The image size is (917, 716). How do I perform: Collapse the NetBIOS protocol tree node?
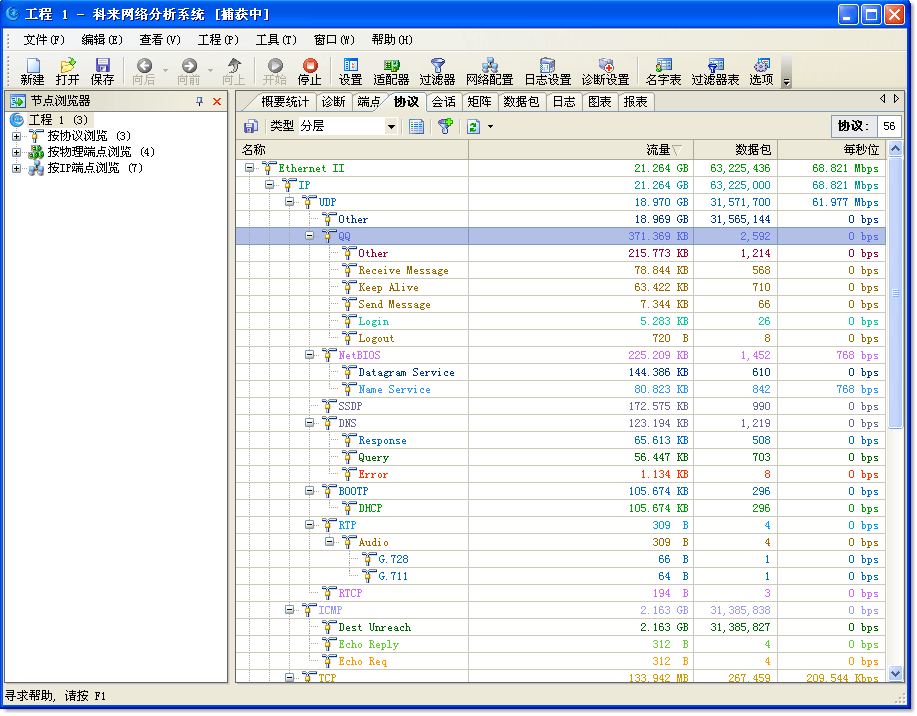click(310, 355)
